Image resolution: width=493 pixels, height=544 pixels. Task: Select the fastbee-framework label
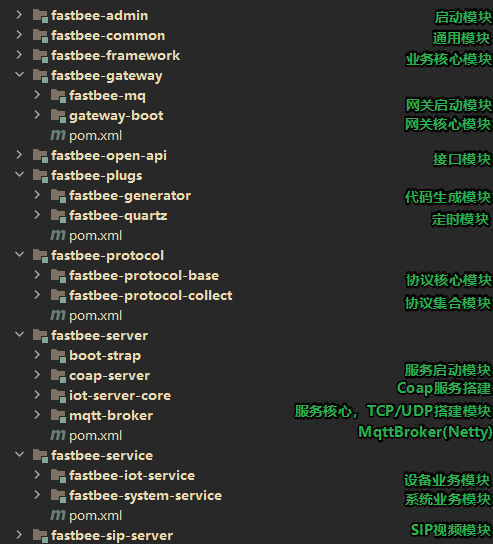click(x=116, y=55)
